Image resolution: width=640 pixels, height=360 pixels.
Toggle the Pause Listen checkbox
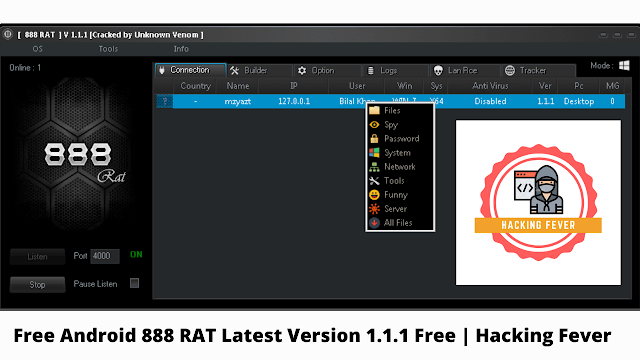(x=134, y=283)
